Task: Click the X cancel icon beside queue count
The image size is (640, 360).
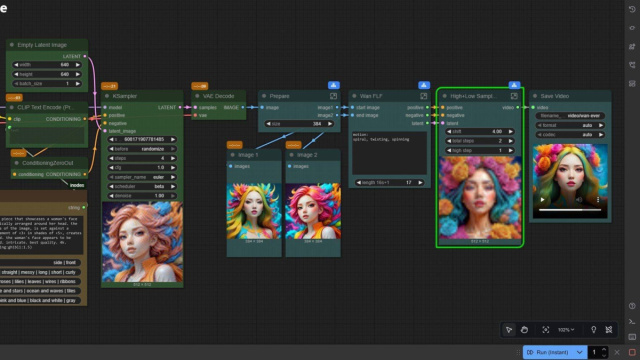Action: click(617, 352)
